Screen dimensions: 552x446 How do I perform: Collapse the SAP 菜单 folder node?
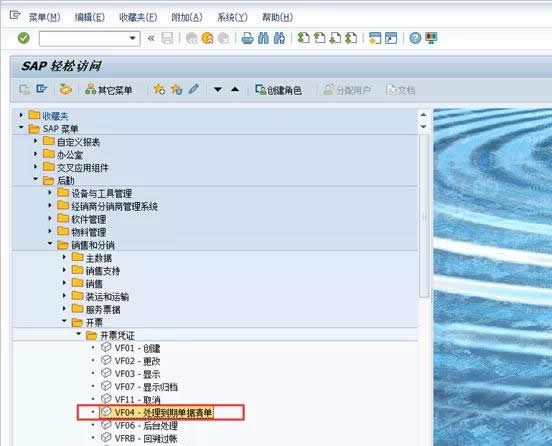click(21, 127)
